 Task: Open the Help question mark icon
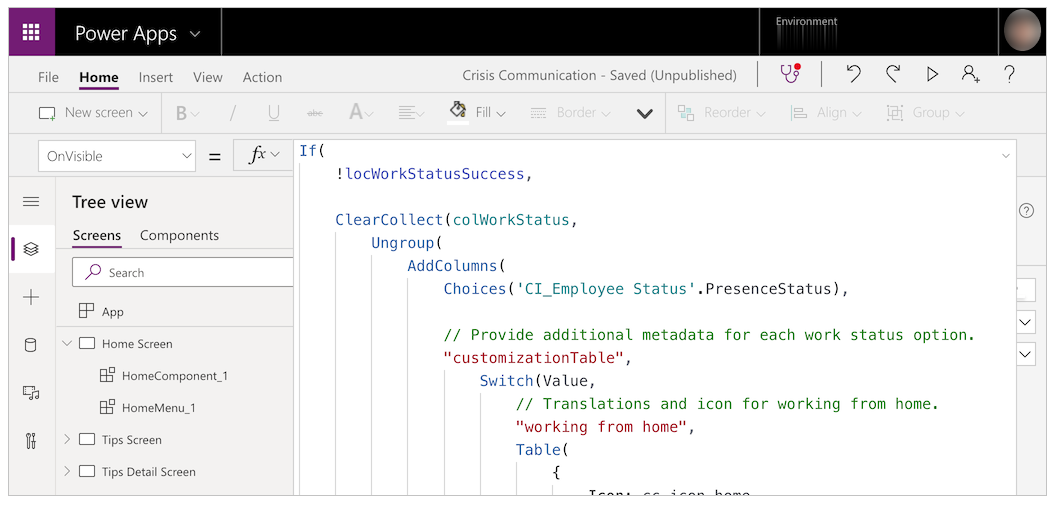coord(1009,75)
